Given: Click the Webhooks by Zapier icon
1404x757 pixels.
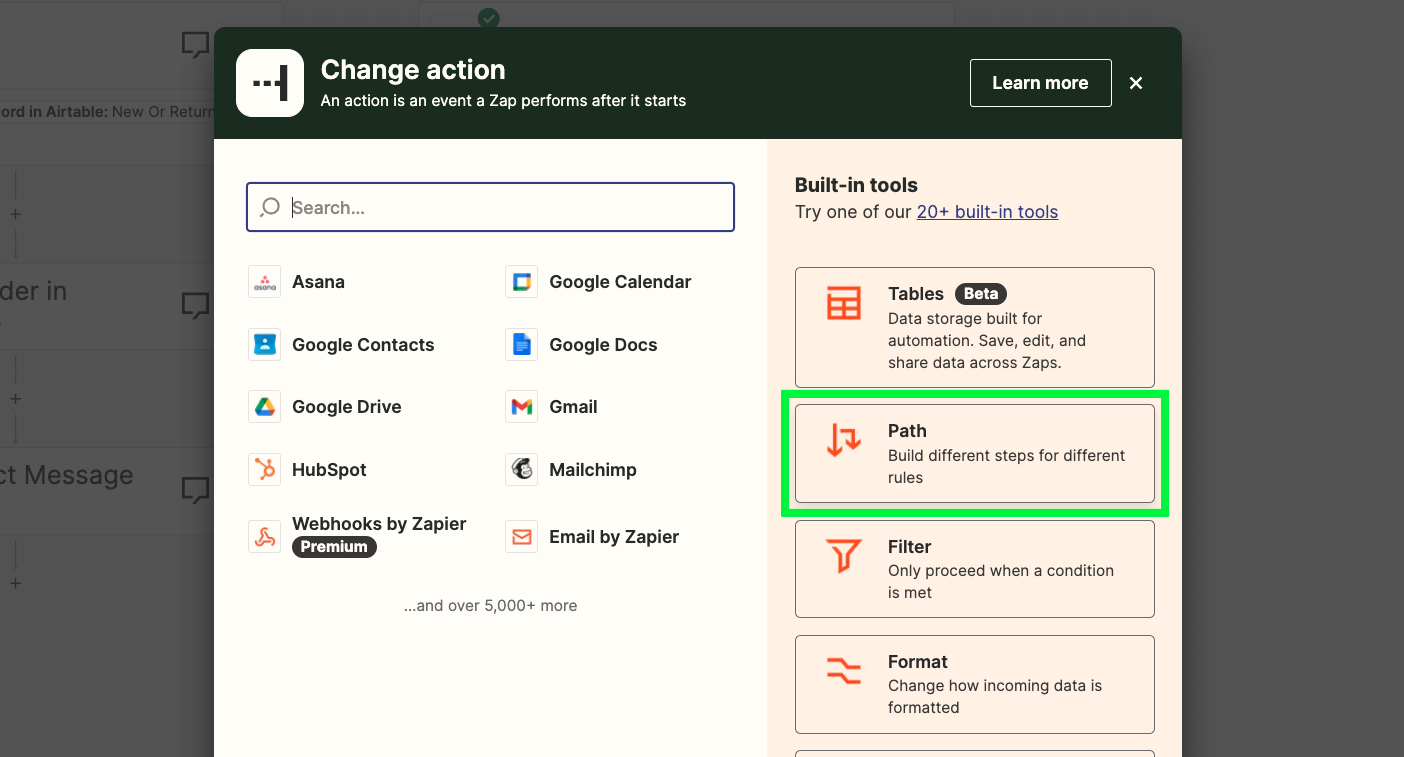Looking at the screenshot, I should tap(264, 537).
